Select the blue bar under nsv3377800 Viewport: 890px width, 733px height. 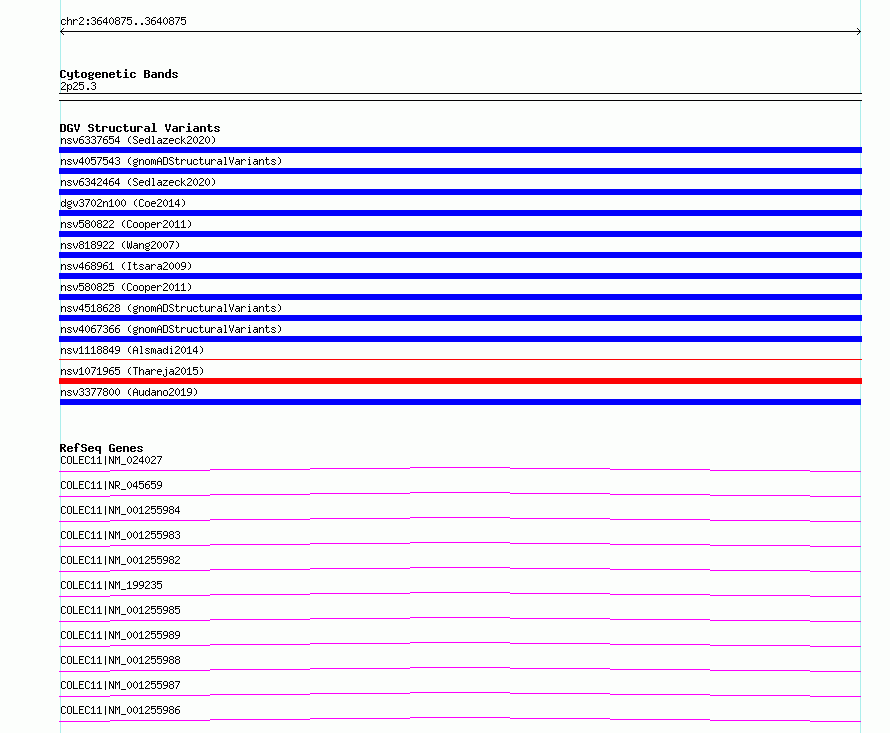tap(460, 402)
